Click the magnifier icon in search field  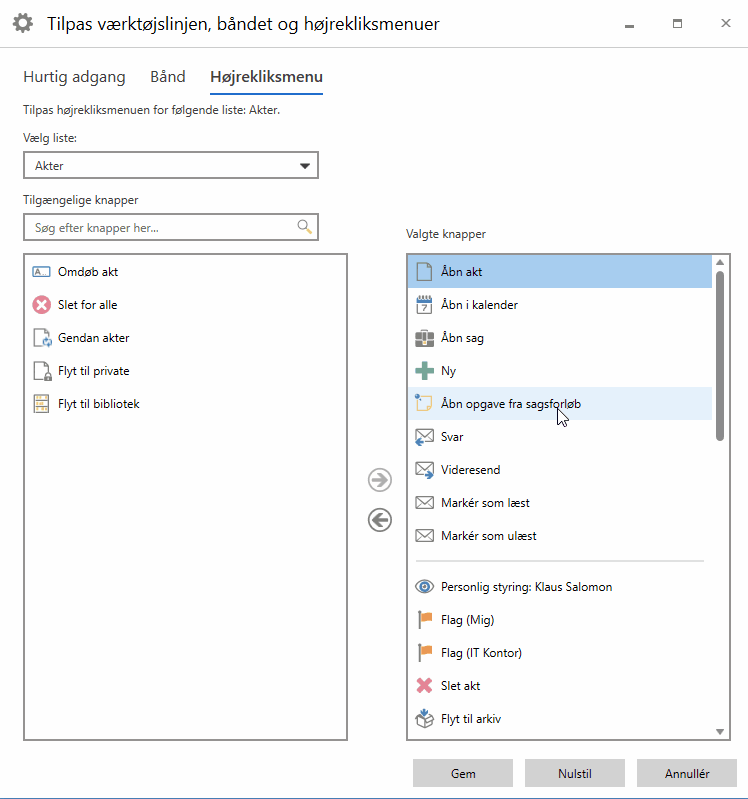(x=304, y=227)
